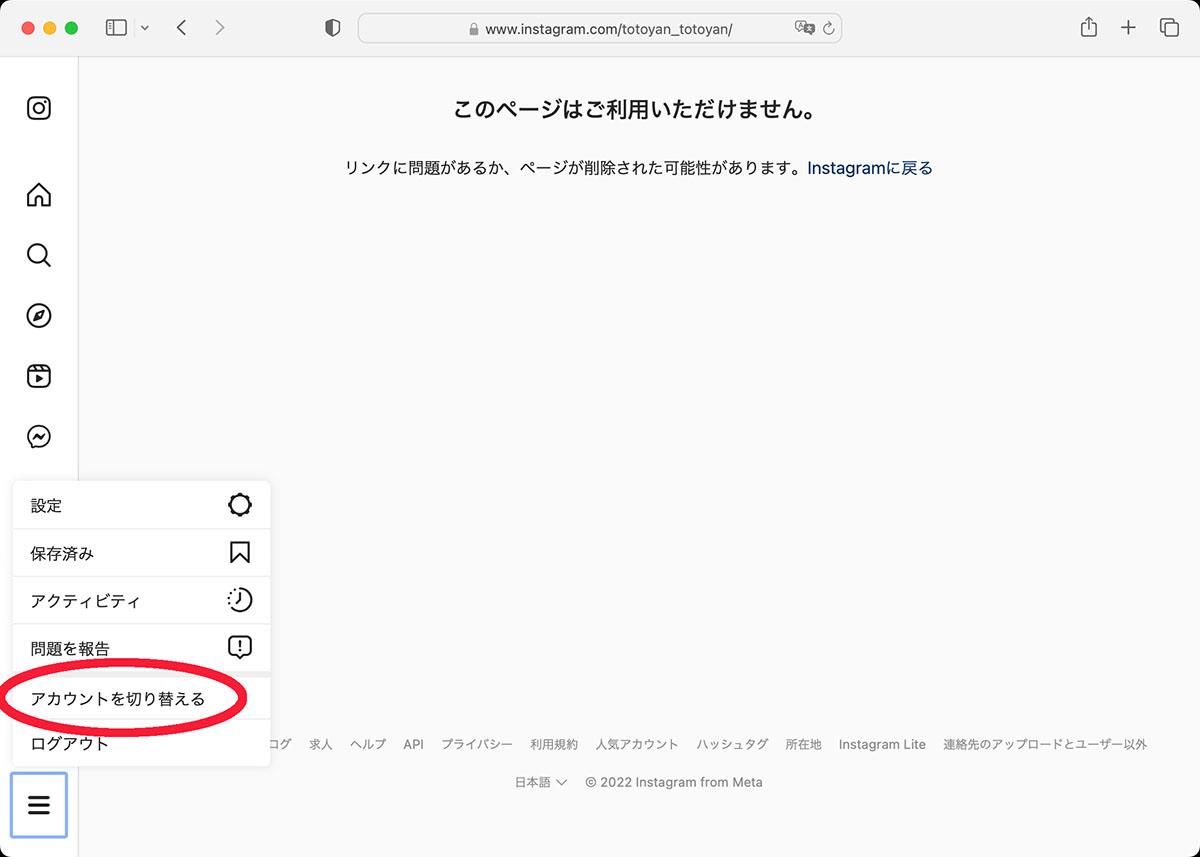Open Reels icon in sidebar

point(39,376)
